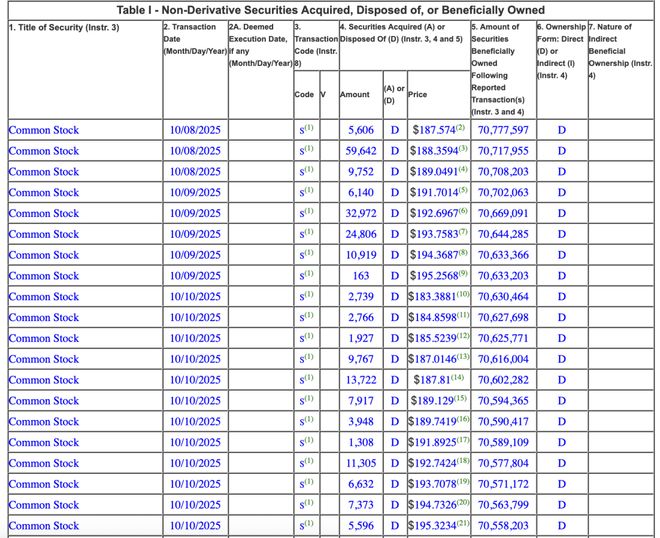Screen dimensions: 660x538
Task: Click the amount 59,642 link
Action: (x=361, y=151)
